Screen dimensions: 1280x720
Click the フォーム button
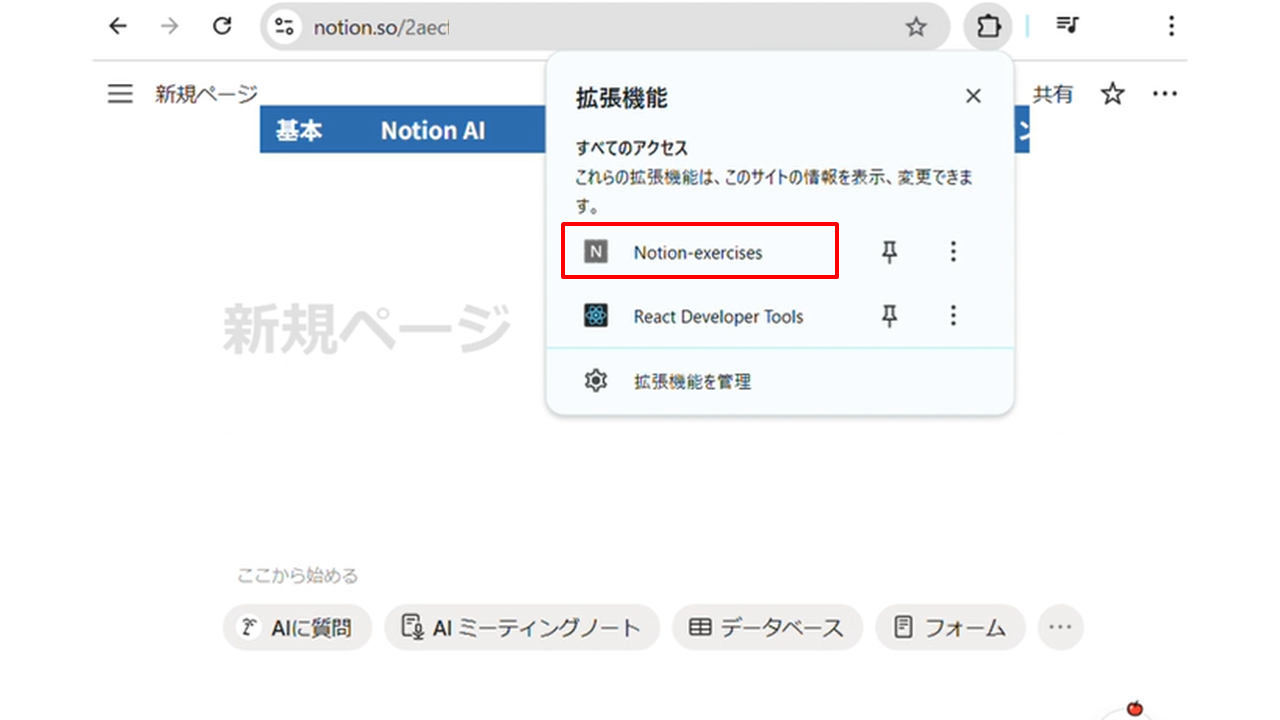(950, 628)
